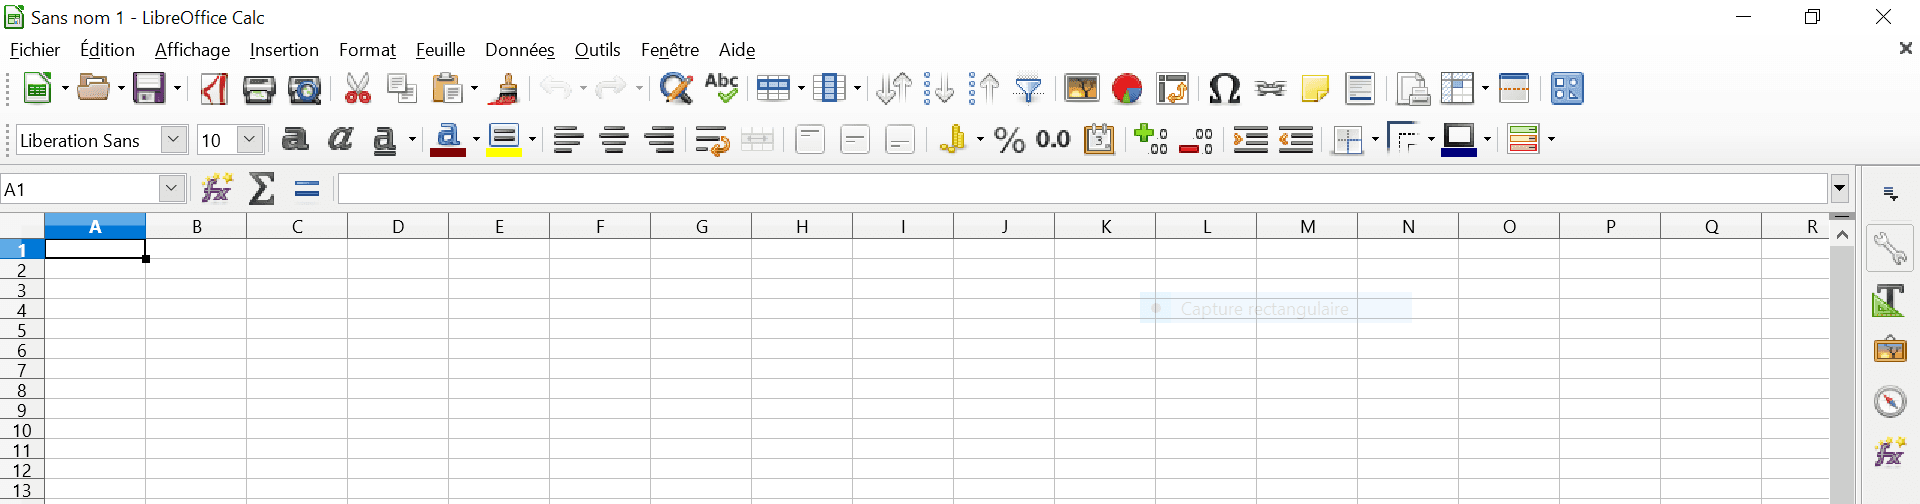Screen dimensions: 1920x504
Task: Apply yellow background highlight color
Action: click(x=504, y=140)
